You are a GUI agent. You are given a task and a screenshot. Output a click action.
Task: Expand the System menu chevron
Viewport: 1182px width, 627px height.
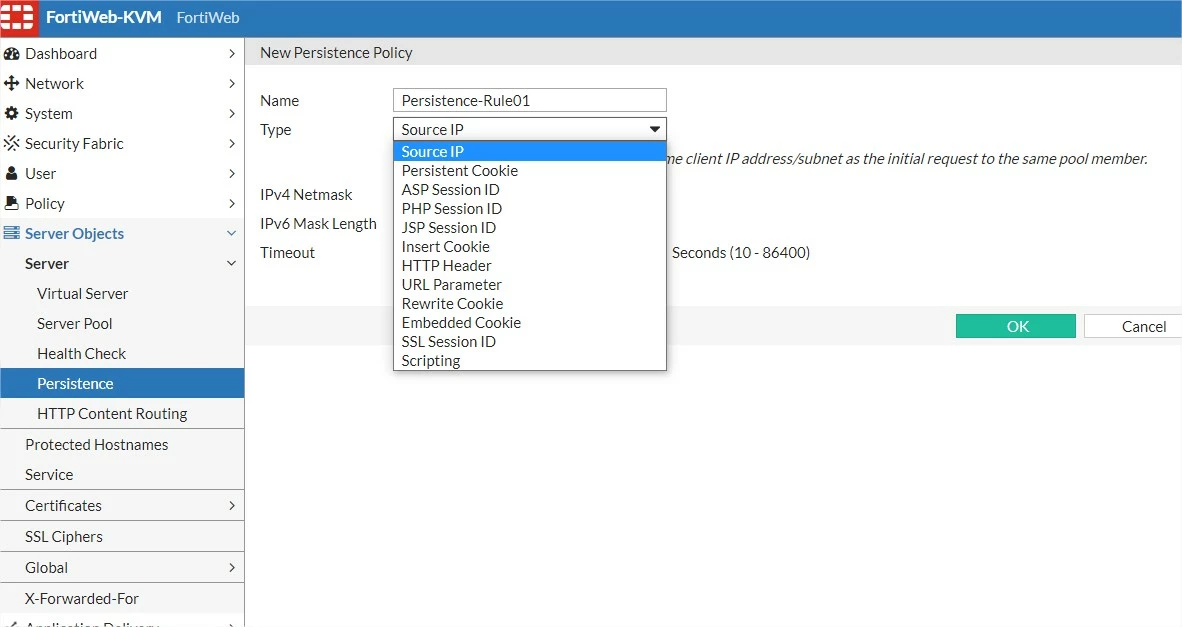click(x=231, y=114)
